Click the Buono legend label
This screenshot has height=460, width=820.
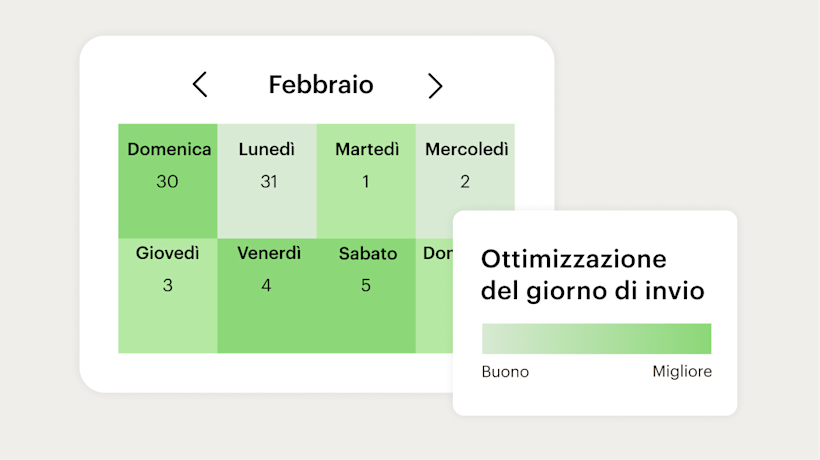[505, 372]
